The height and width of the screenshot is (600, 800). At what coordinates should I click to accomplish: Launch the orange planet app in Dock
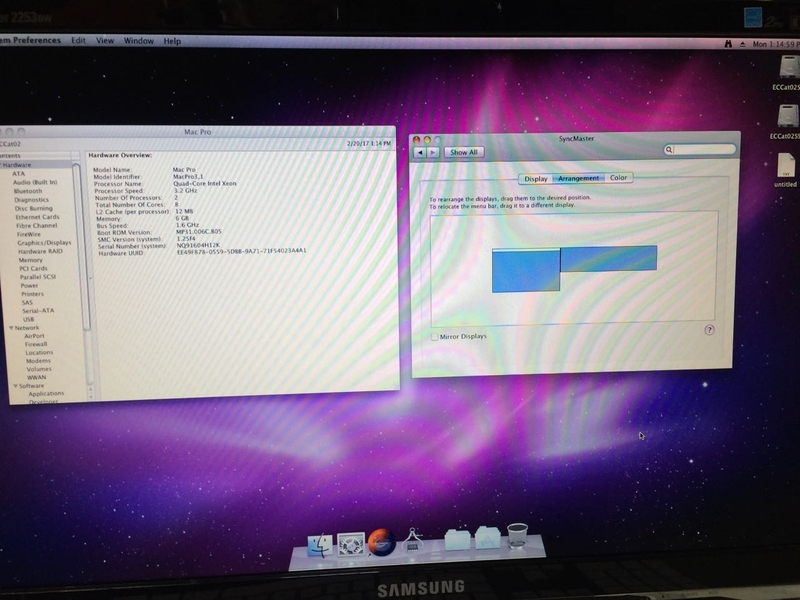(381, 542)
